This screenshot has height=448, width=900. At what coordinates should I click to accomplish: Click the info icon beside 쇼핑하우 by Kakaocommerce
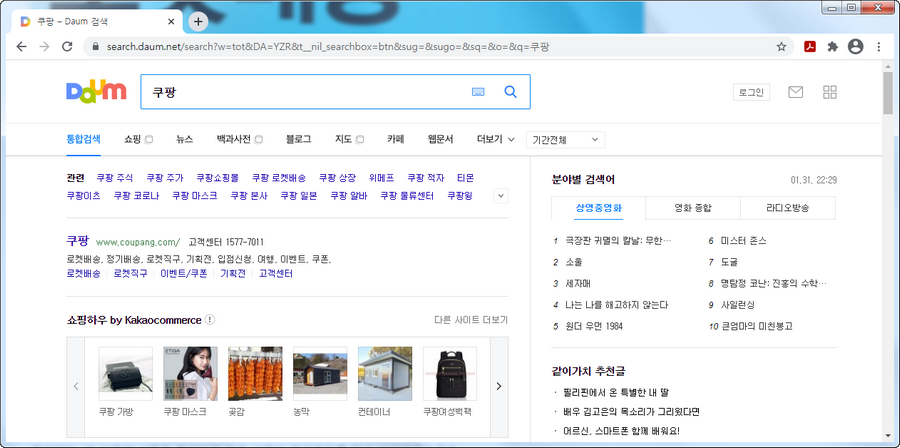point(210,320)
